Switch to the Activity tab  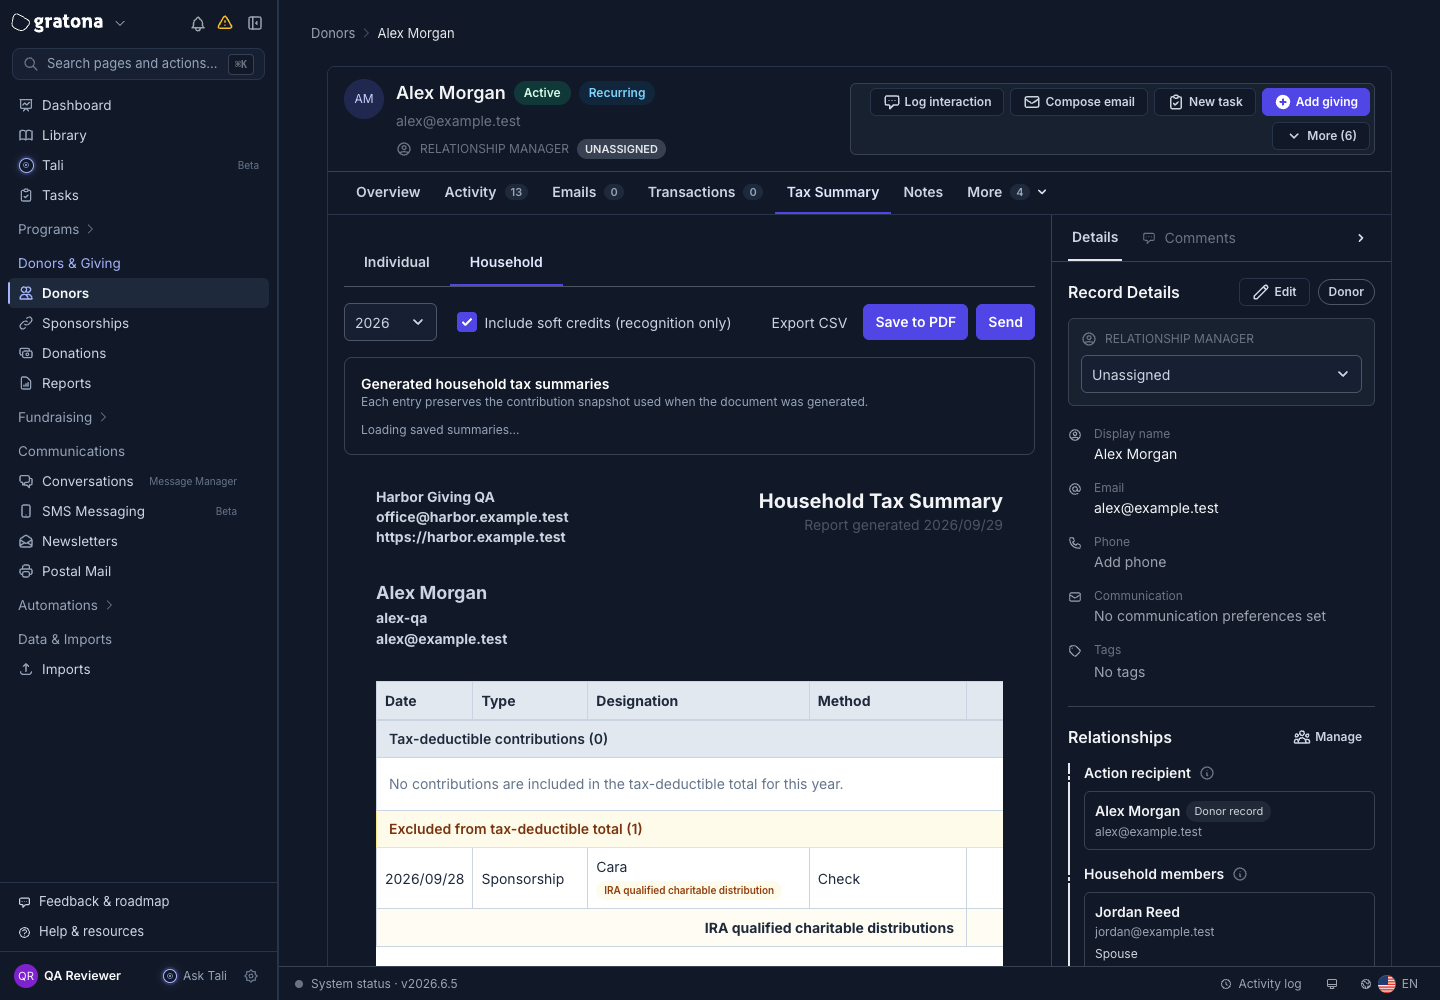point(486,192)
